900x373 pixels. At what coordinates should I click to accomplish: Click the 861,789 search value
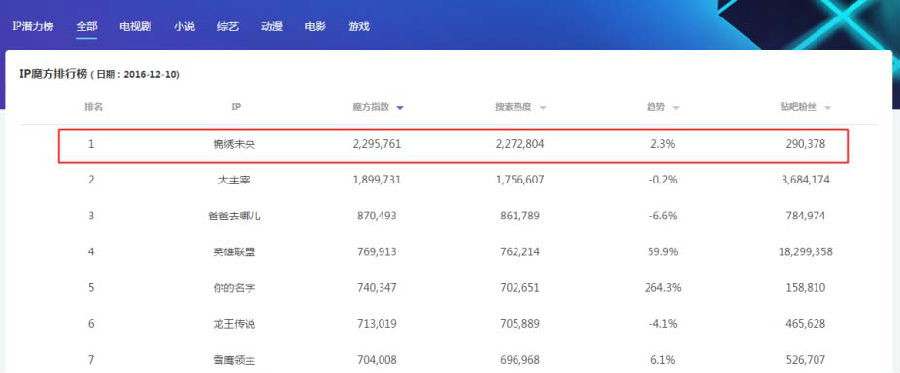[519, 216]
